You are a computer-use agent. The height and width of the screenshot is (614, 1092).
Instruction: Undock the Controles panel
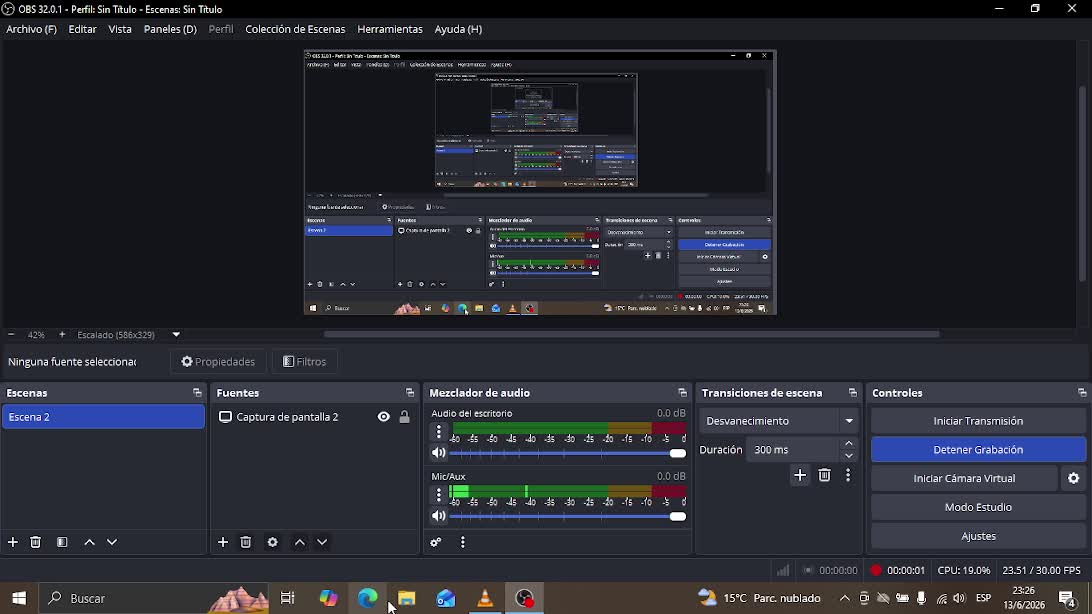coord(1082,393)
